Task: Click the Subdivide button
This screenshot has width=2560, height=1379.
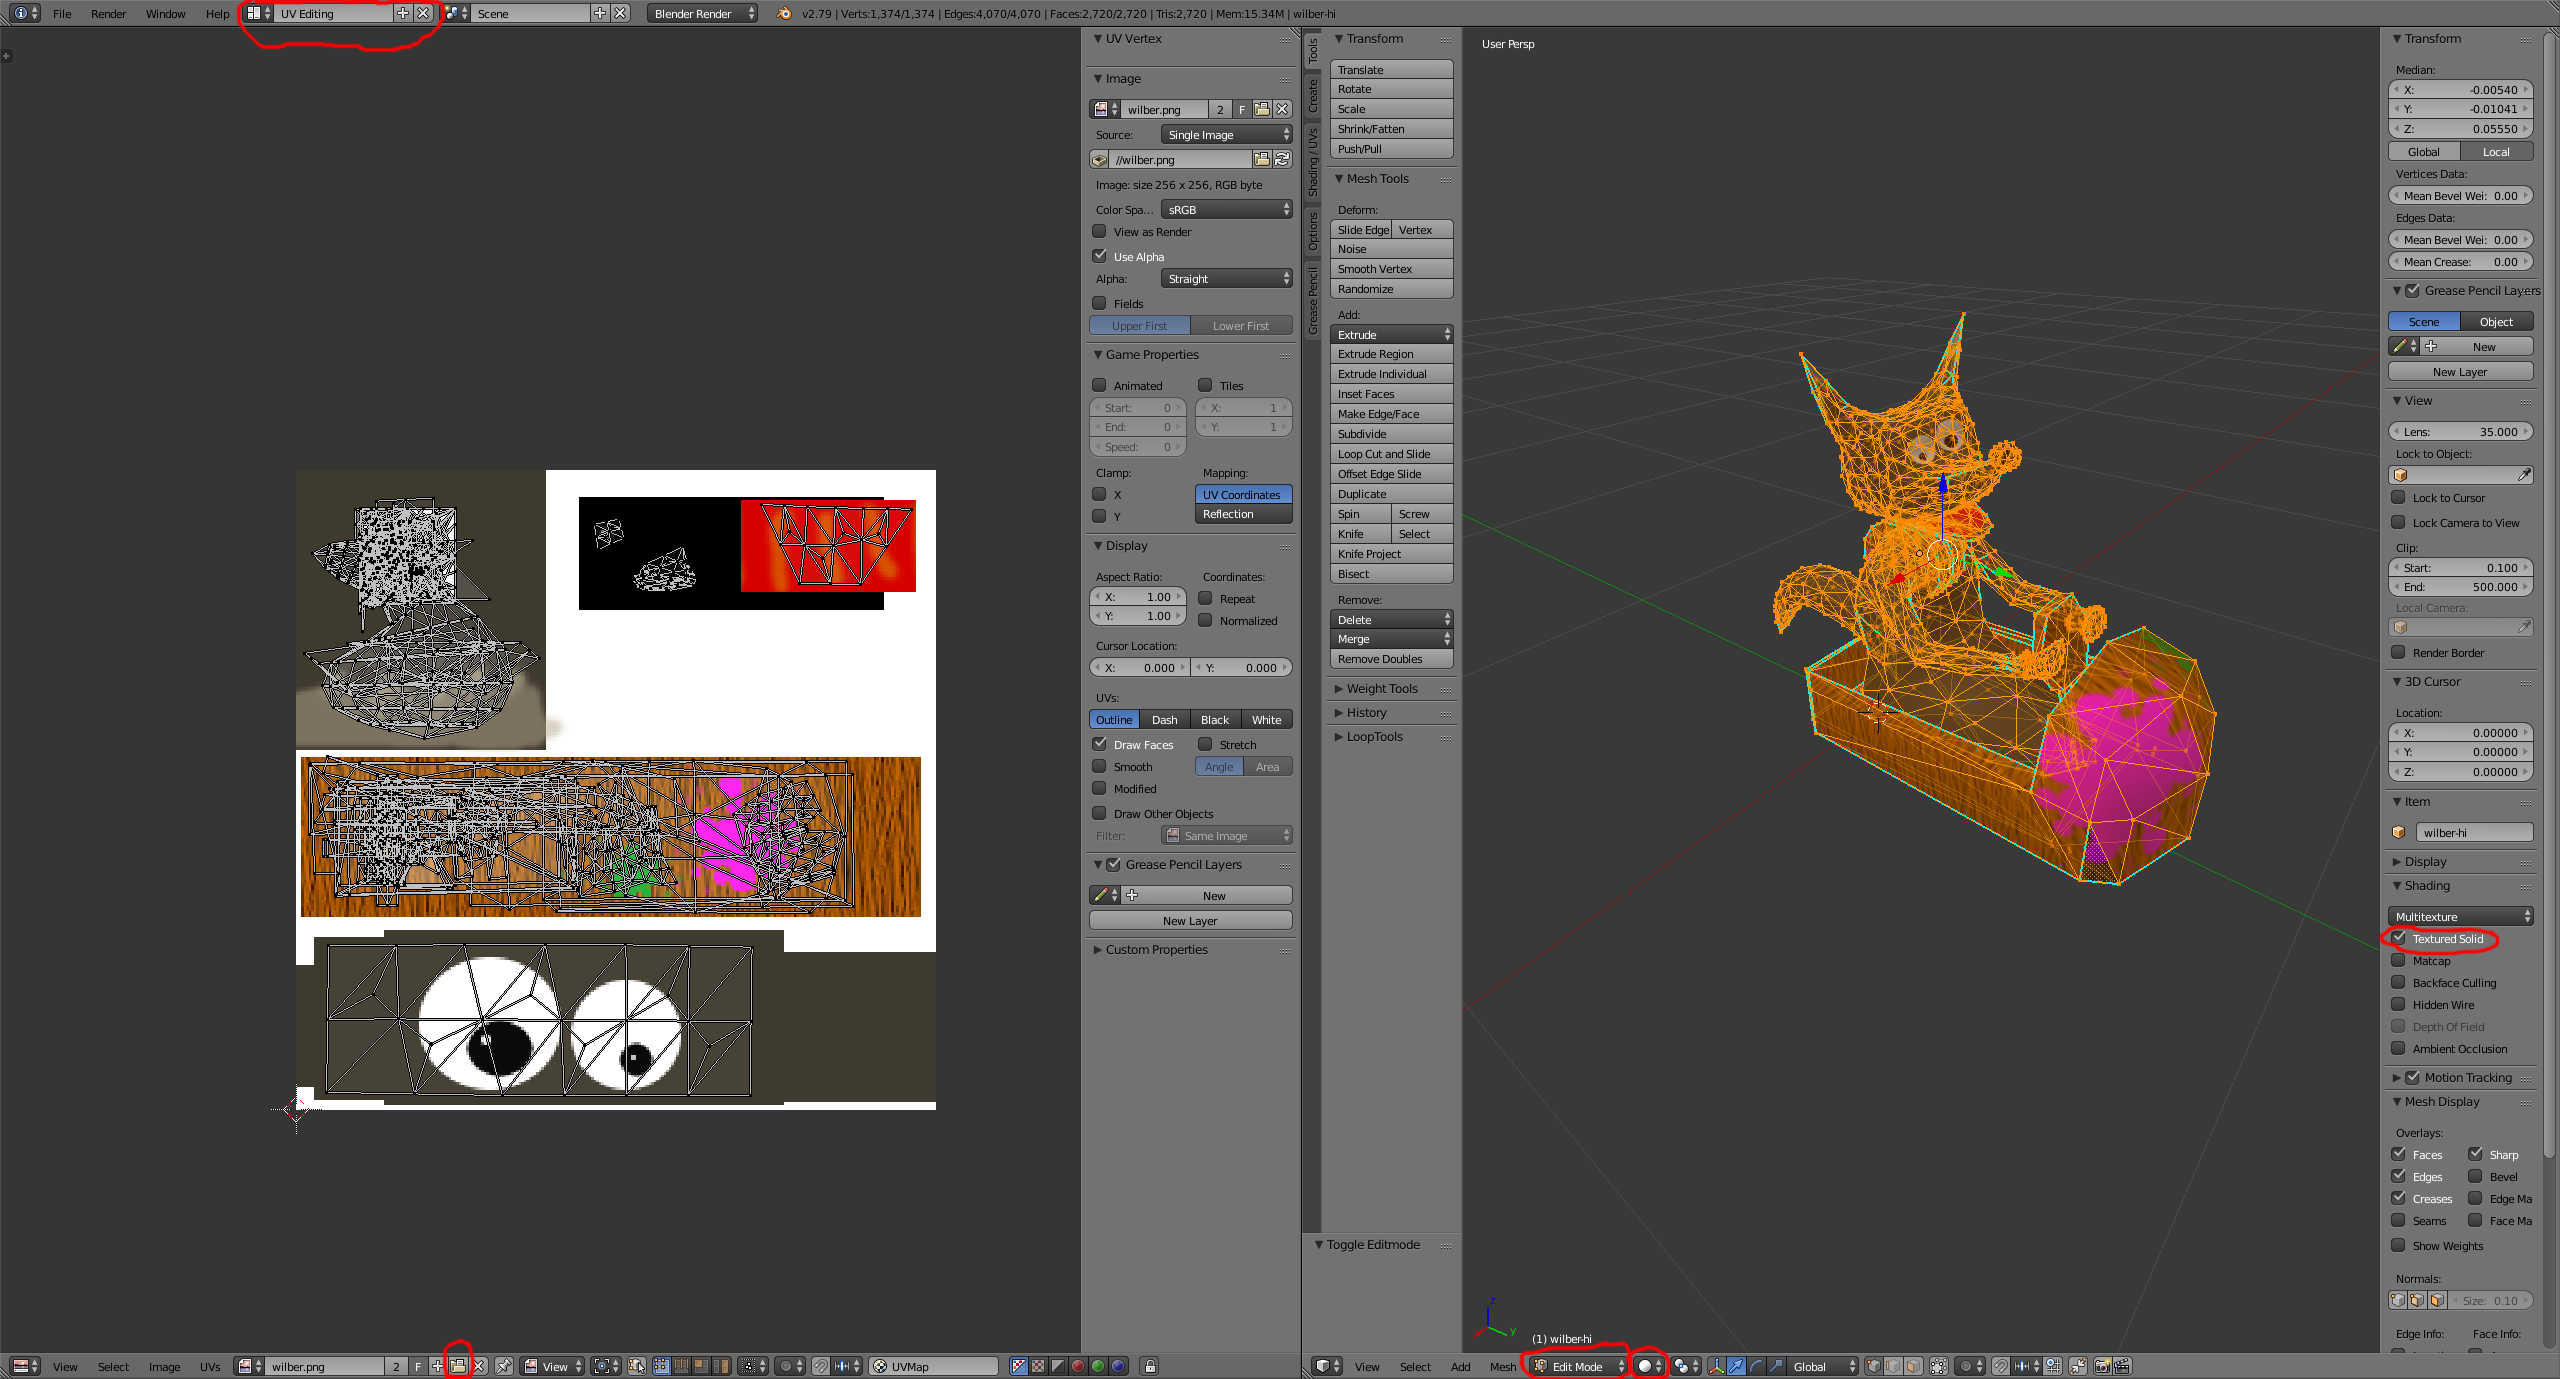Action: tap(1391, 434)
